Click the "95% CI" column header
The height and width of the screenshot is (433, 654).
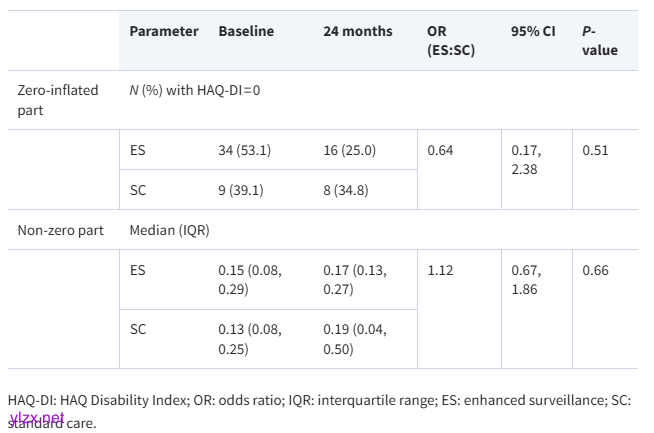pyautogui.click(x=533, y=31)
